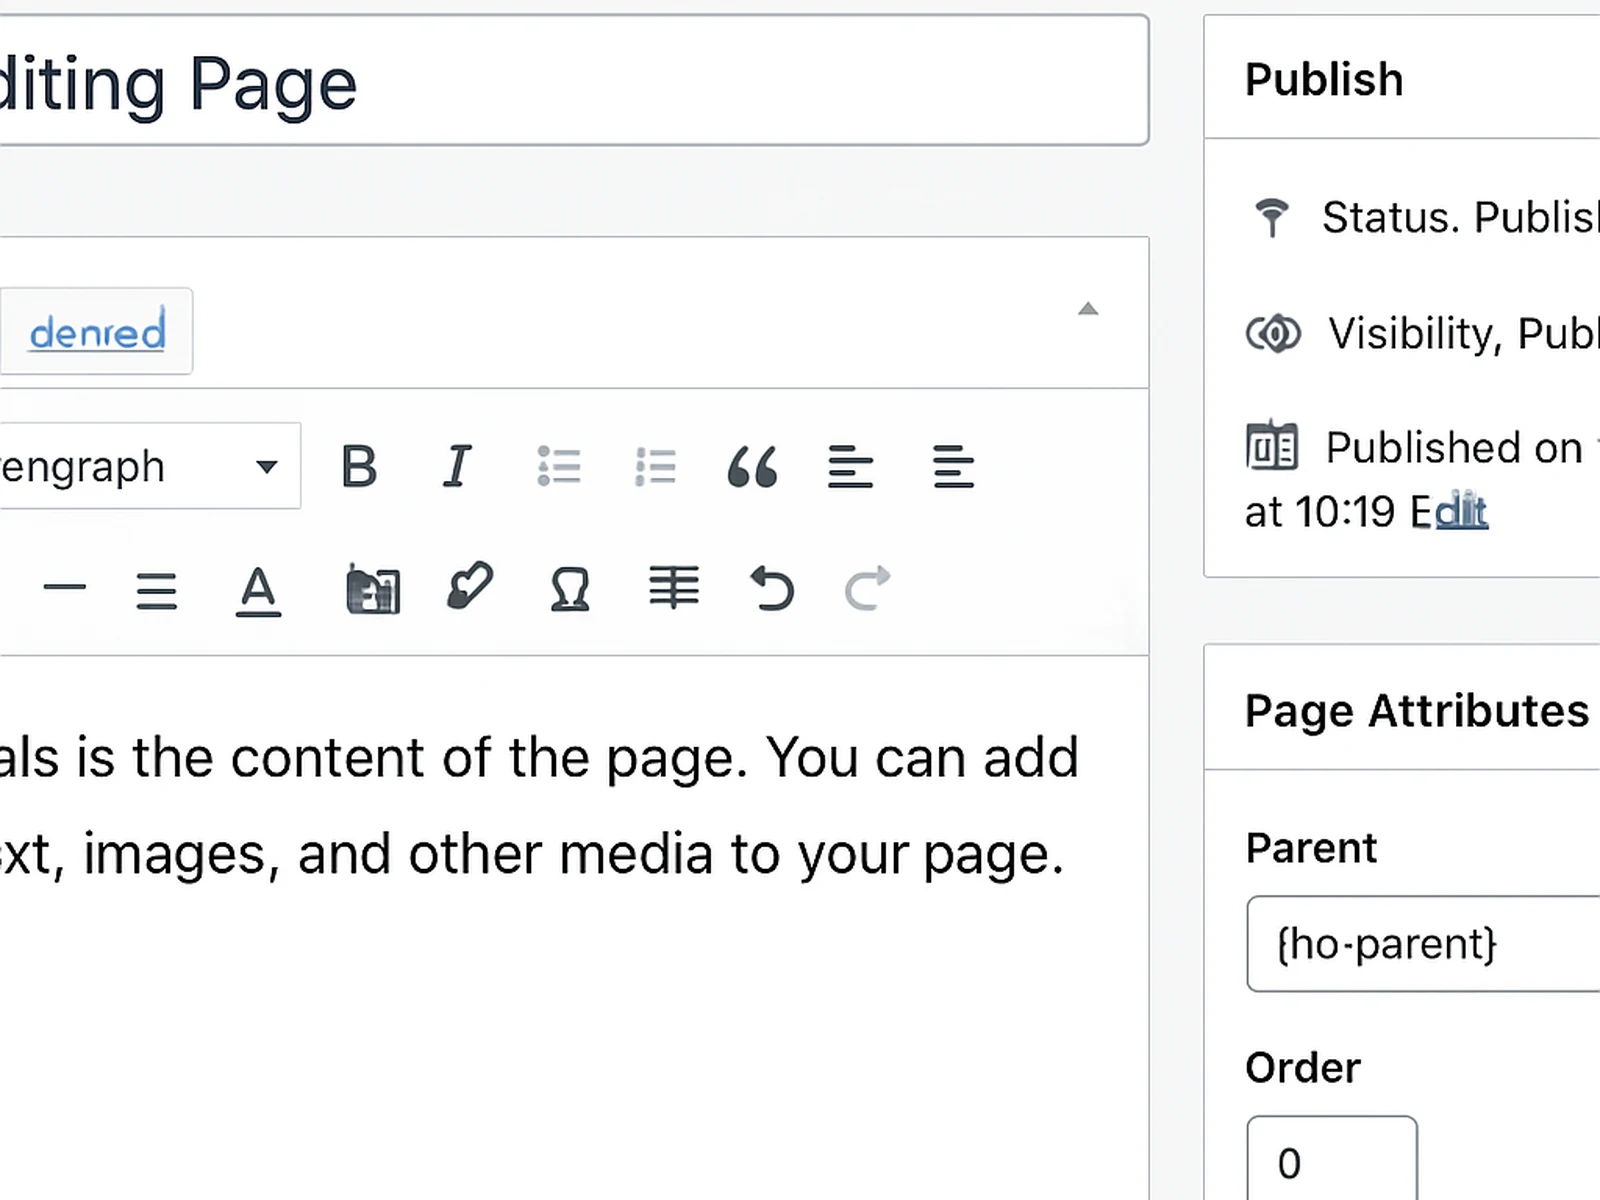Insert a bulleted list
Image resolution: width=1600 pixels, height=1200 pixels.
pyautogui.click(x=558, y=466)
